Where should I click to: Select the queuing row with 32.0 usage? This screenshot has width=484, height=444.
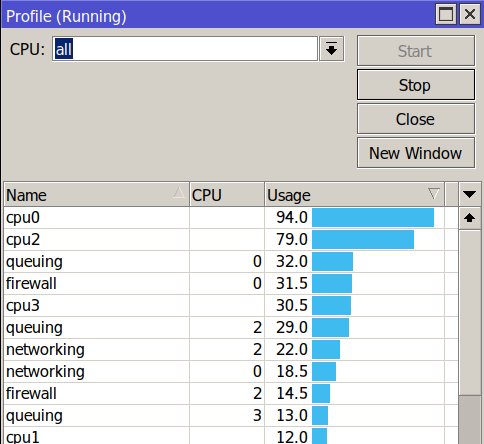tap(231, 262)
